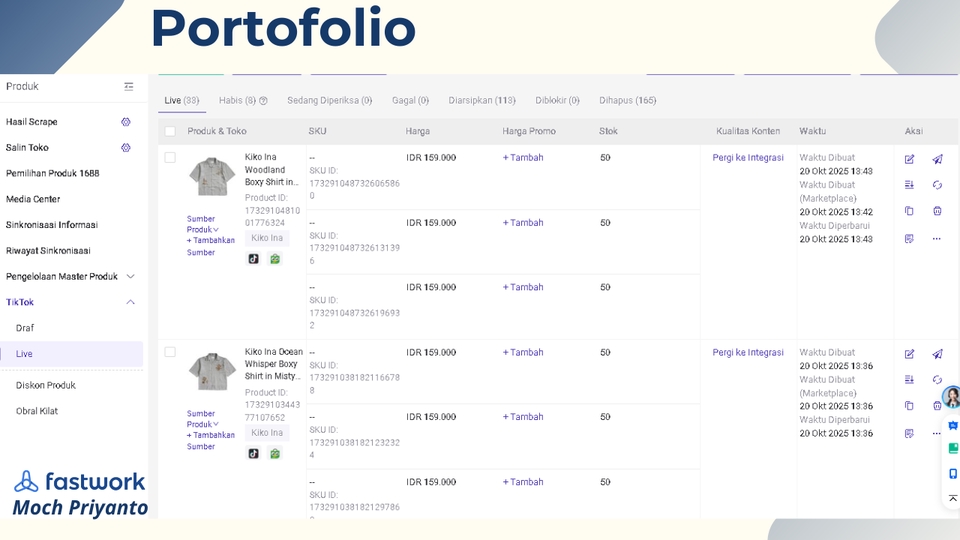Delete the Woodland Boxy Shirt product
Image resolution: width=960 pixels, height=540 pixels.
tap(937, 211)
